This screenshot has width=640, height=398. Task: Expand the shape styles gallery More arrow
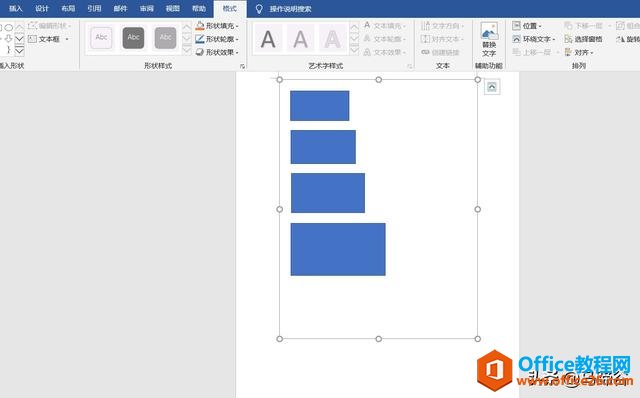(187, 50)
